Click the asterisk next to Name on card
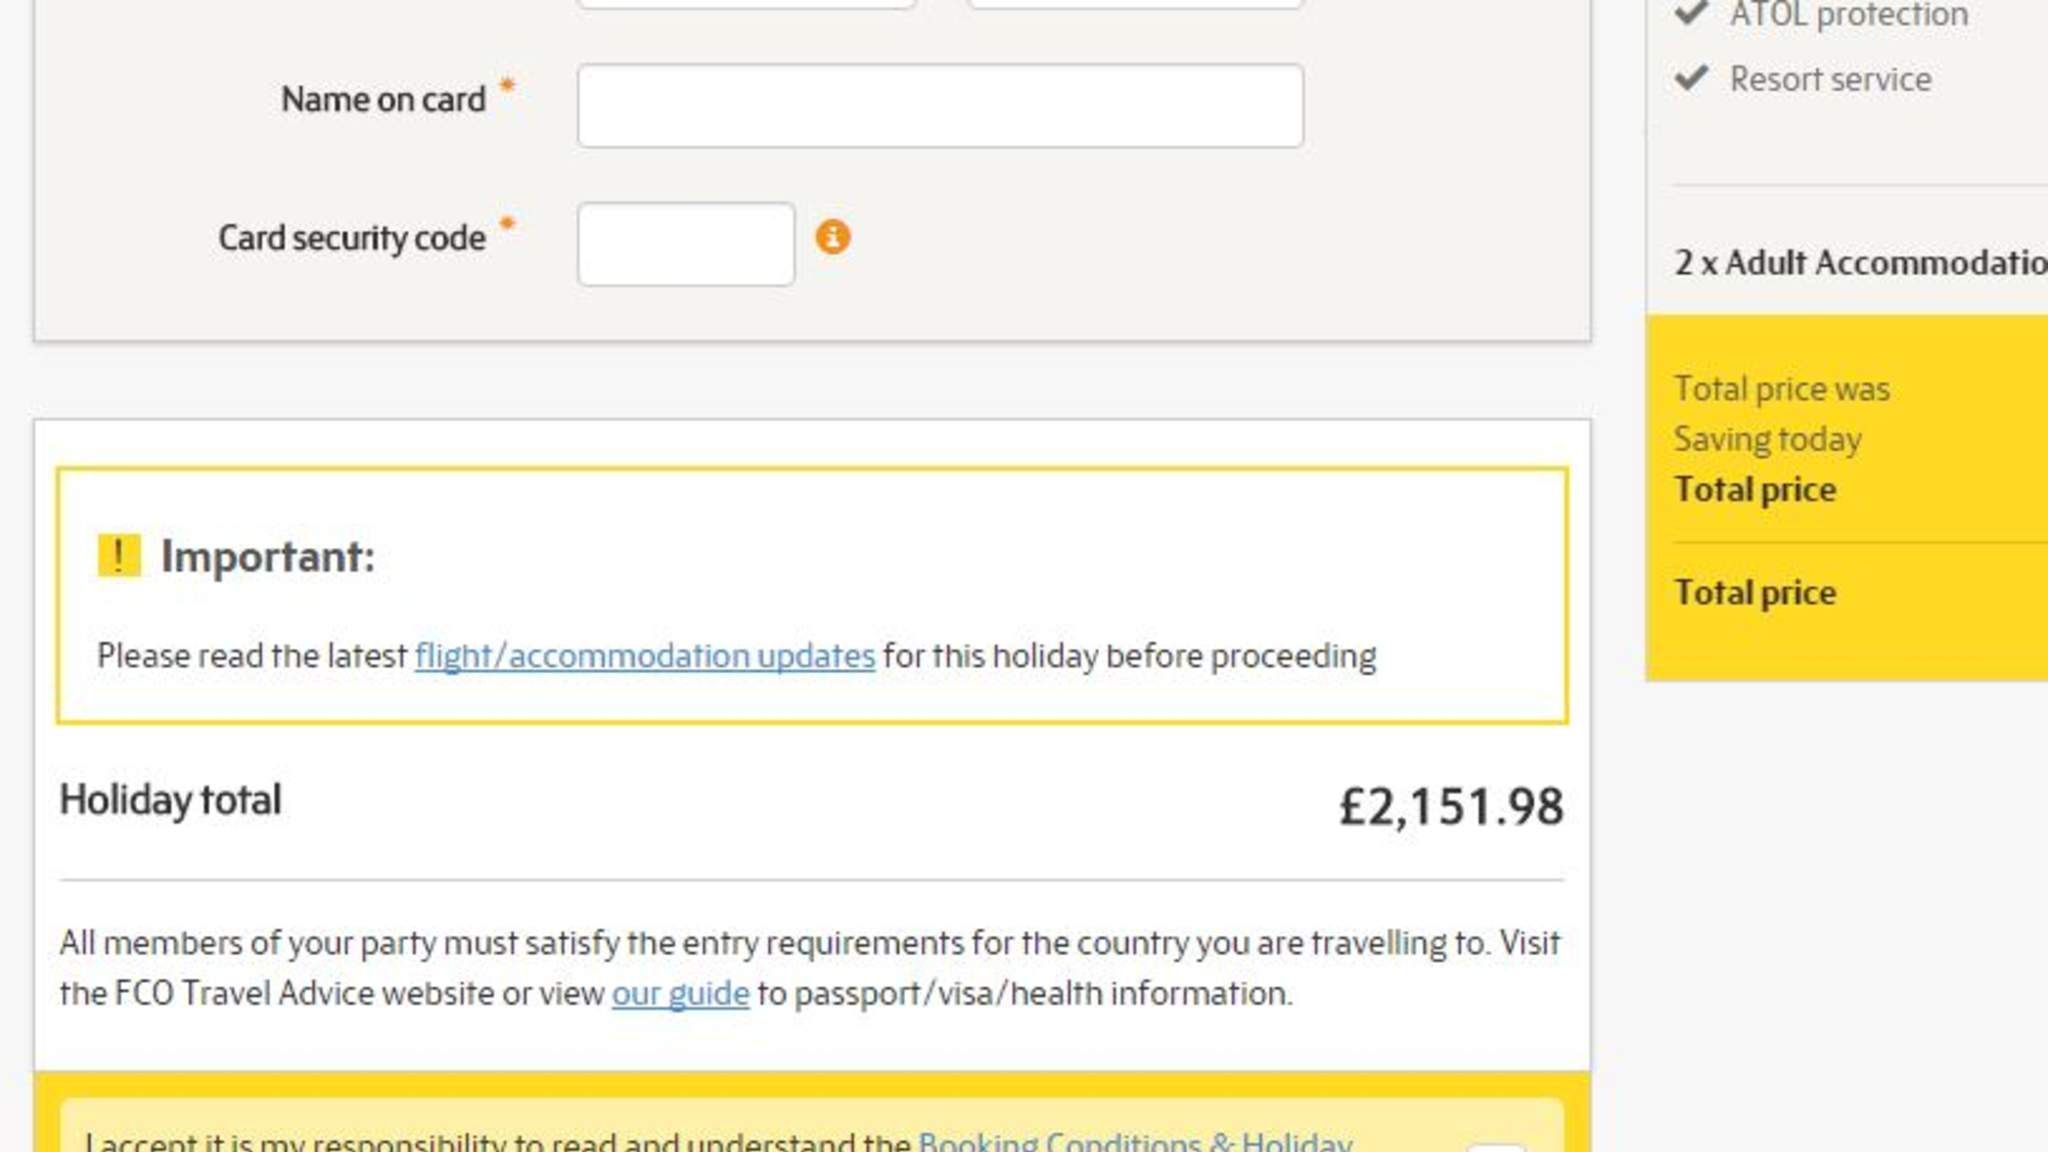Viewport: 2048px width, 1152px height. 507,86
